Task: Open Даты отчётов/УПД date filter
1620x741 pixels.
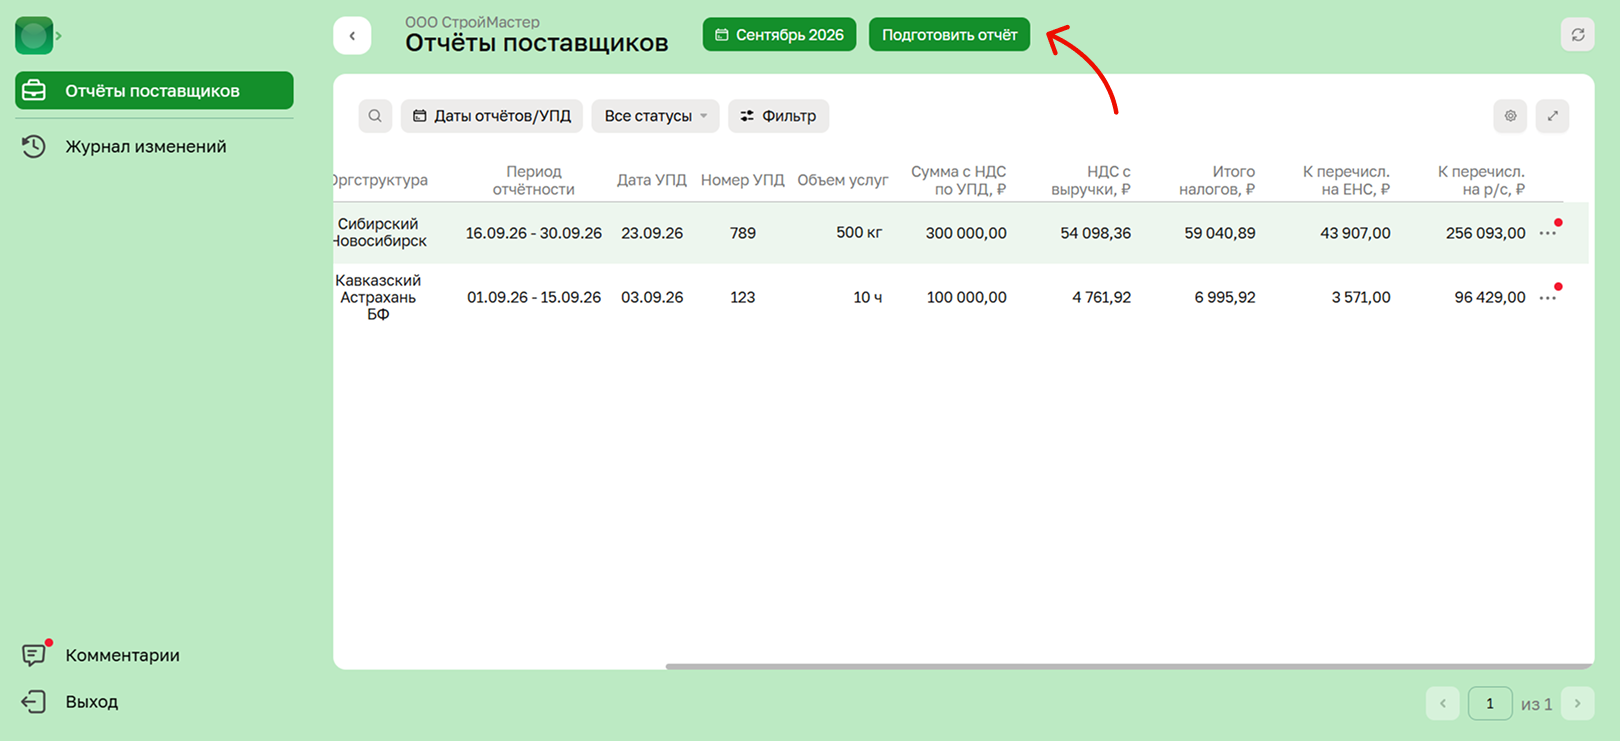Action: 492,116
